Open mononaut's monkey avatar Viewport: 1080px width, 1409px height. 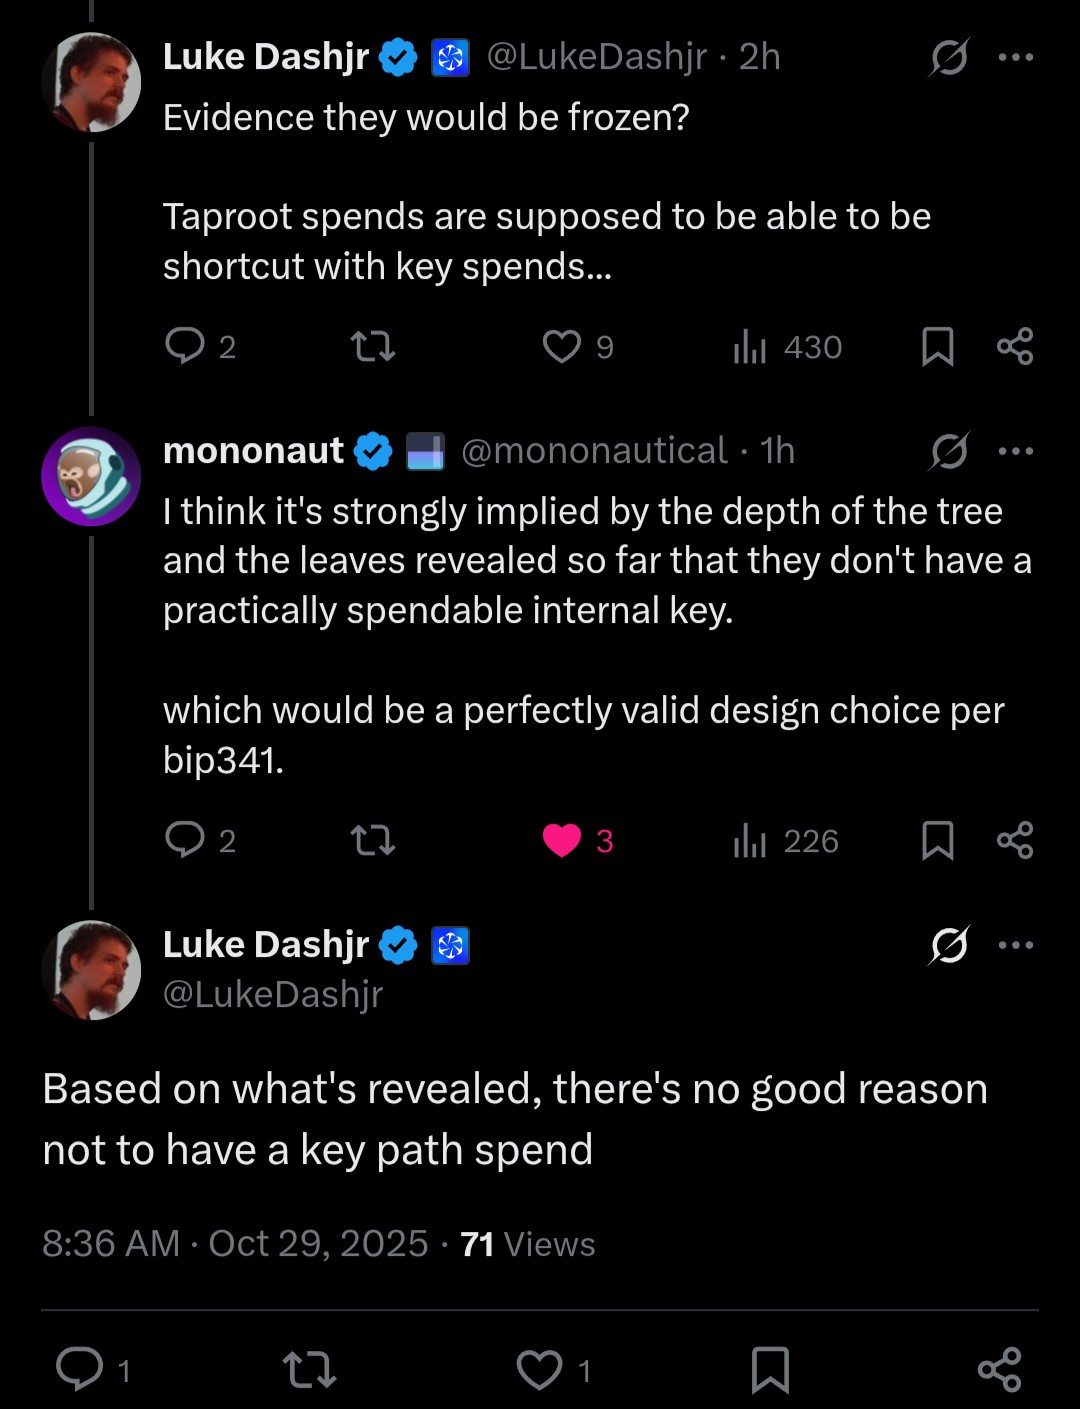pos(91,477)
